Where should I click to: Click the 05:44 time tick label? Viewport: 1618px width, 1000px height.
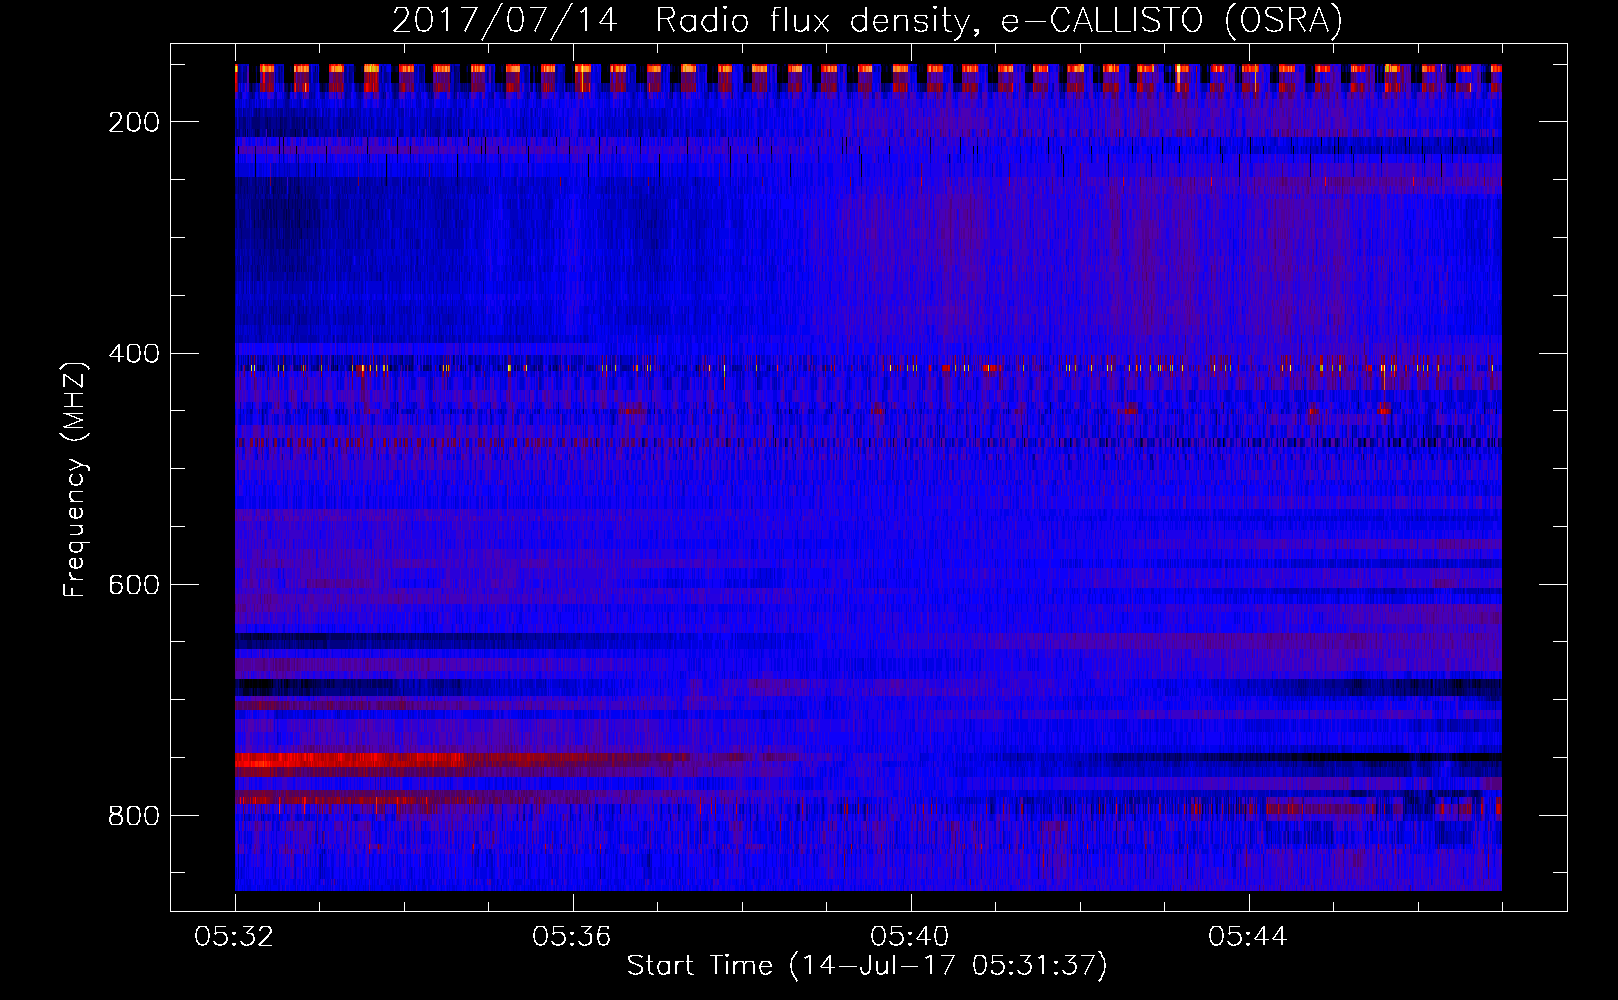1248,937
